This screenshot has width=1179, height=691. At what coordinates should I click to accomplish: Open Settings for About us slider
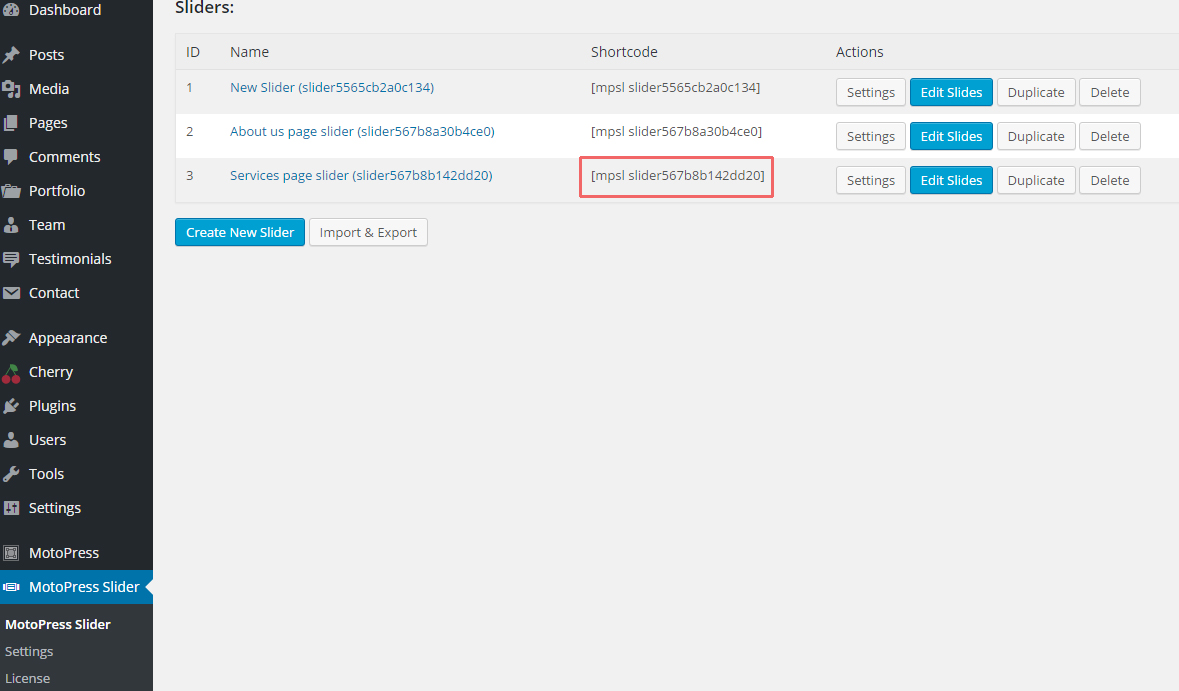click(871, 136)
